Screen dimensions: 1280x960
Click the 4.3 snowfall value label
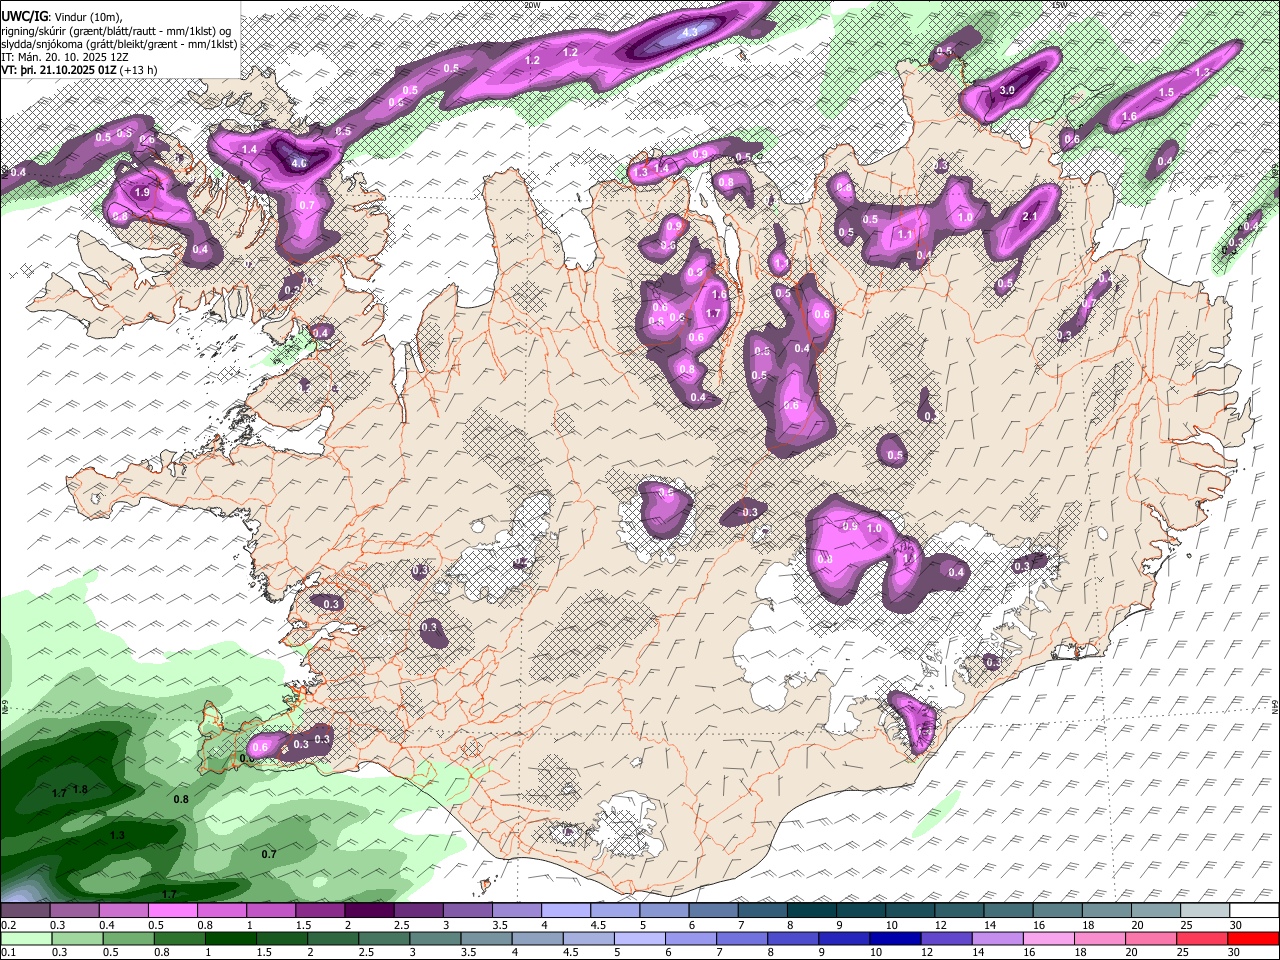pos(690,32)
